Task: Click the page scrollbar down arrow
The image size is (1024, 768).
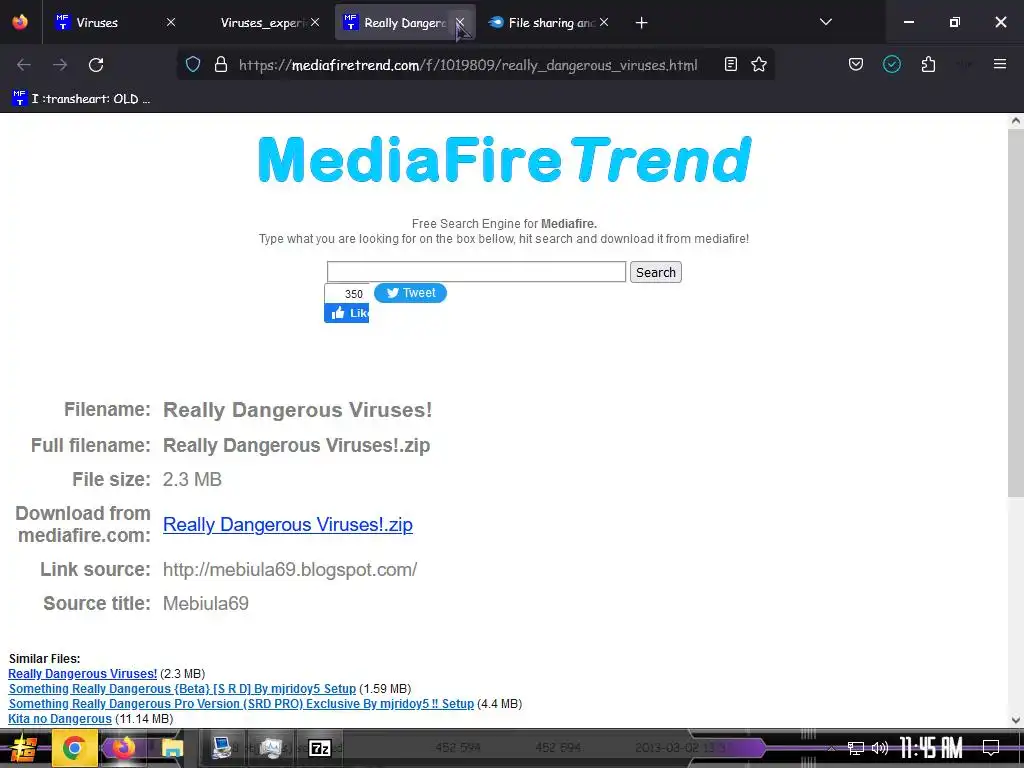Action: (1016, 720)
